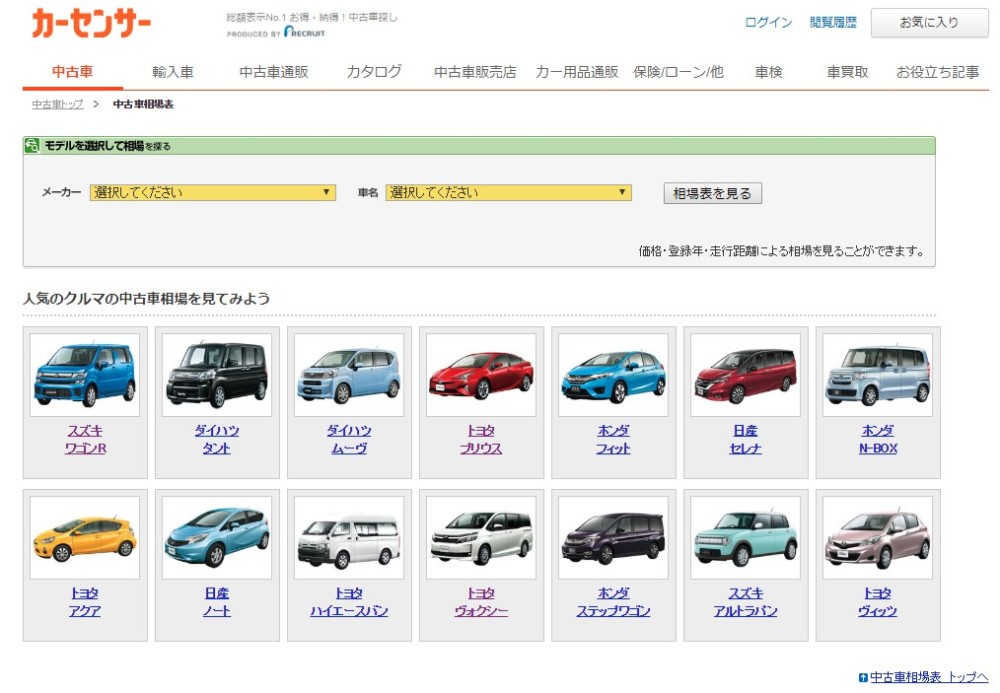Image resolution: width=1000 pixels, height=693 pixels.
Task: Click the Honda Step Wagon car image
Action: click(x=613, y=537)
